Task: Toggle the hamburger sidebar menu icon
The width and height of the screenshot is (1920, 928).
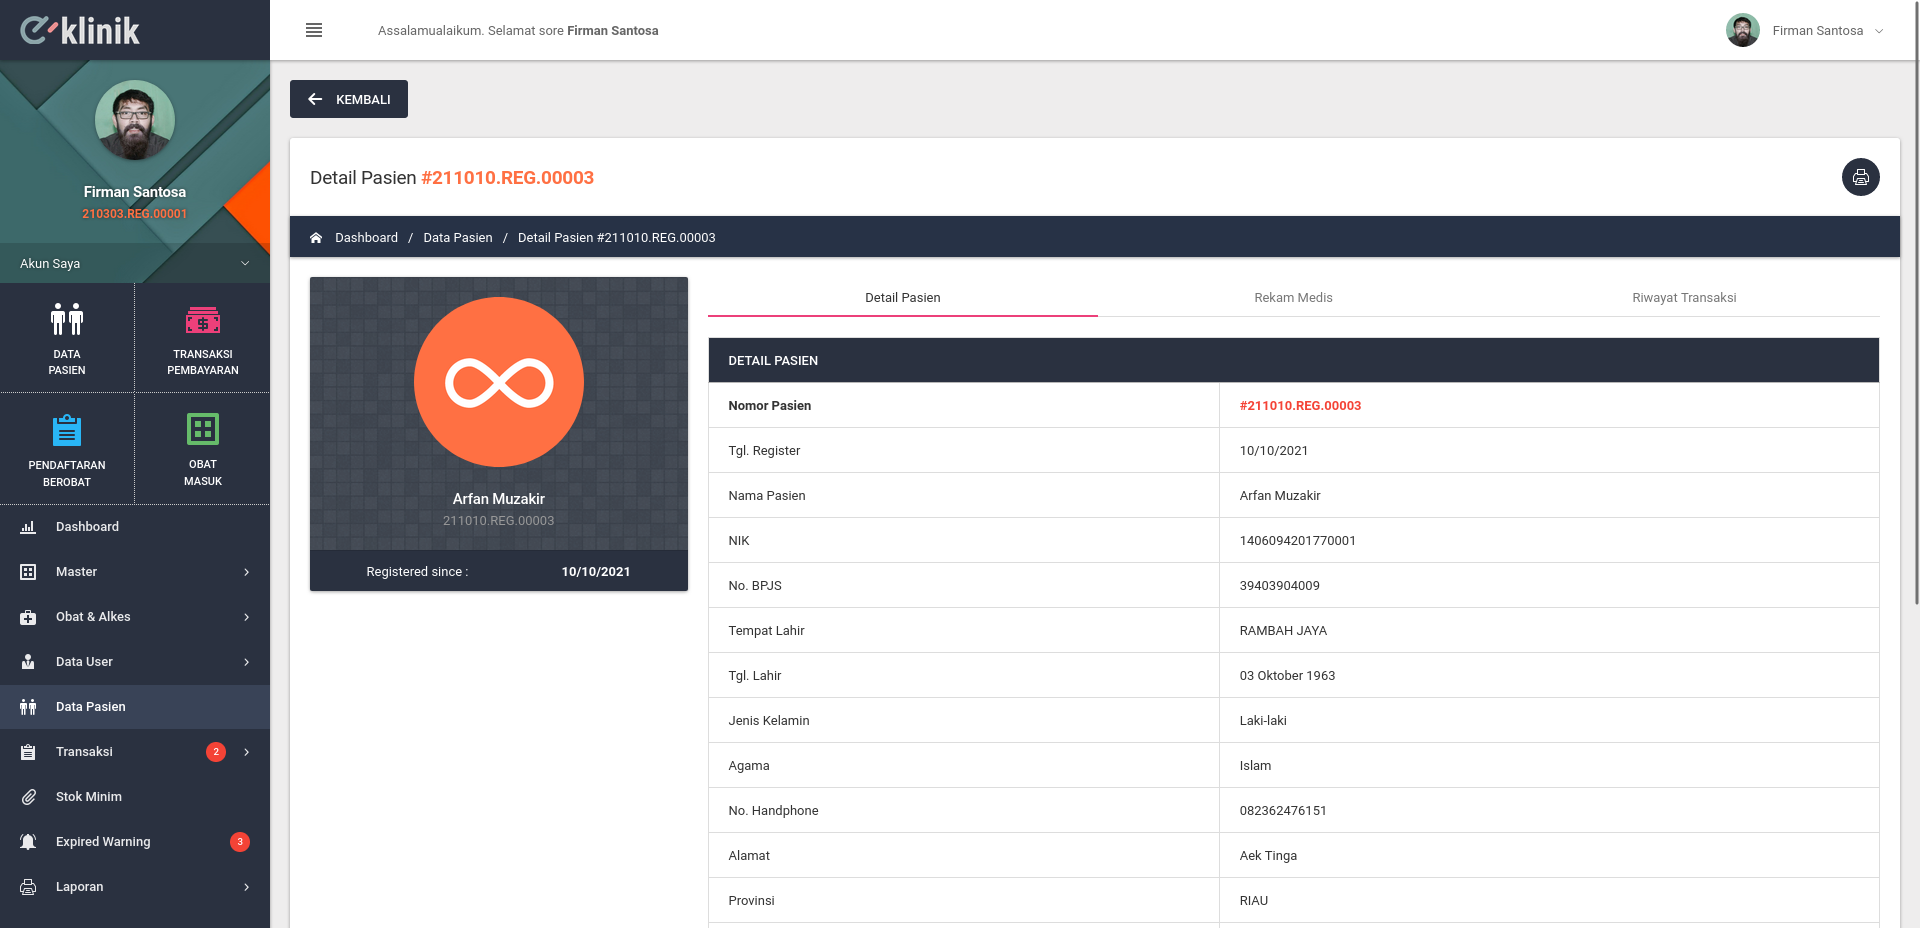Action: click(314, 30)
